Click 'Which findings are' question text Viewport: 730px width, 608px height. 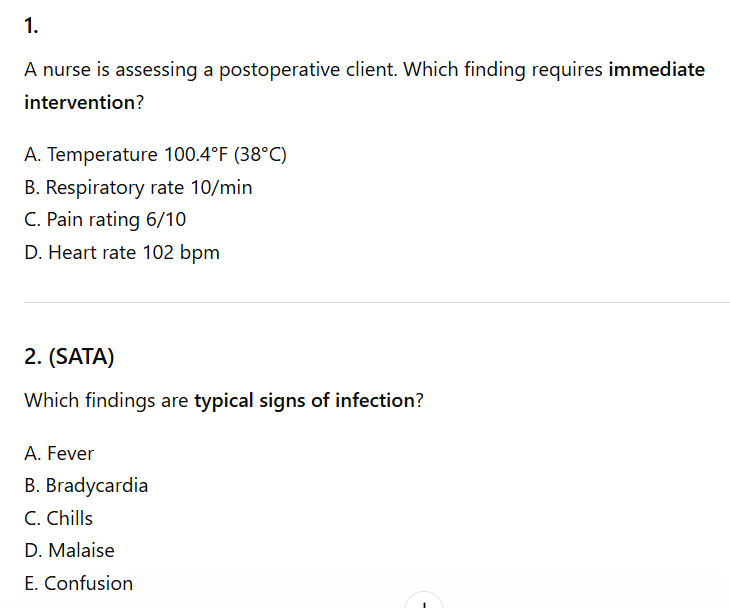[x=105, y=401]
